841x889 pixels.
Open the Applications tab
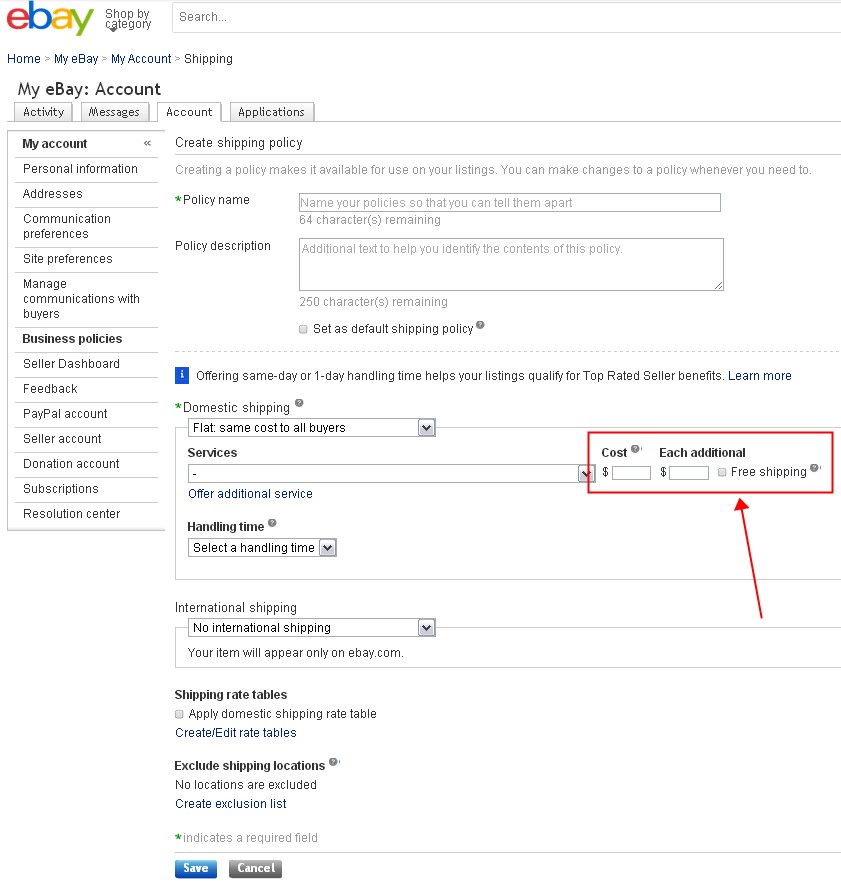click(271, 111)
